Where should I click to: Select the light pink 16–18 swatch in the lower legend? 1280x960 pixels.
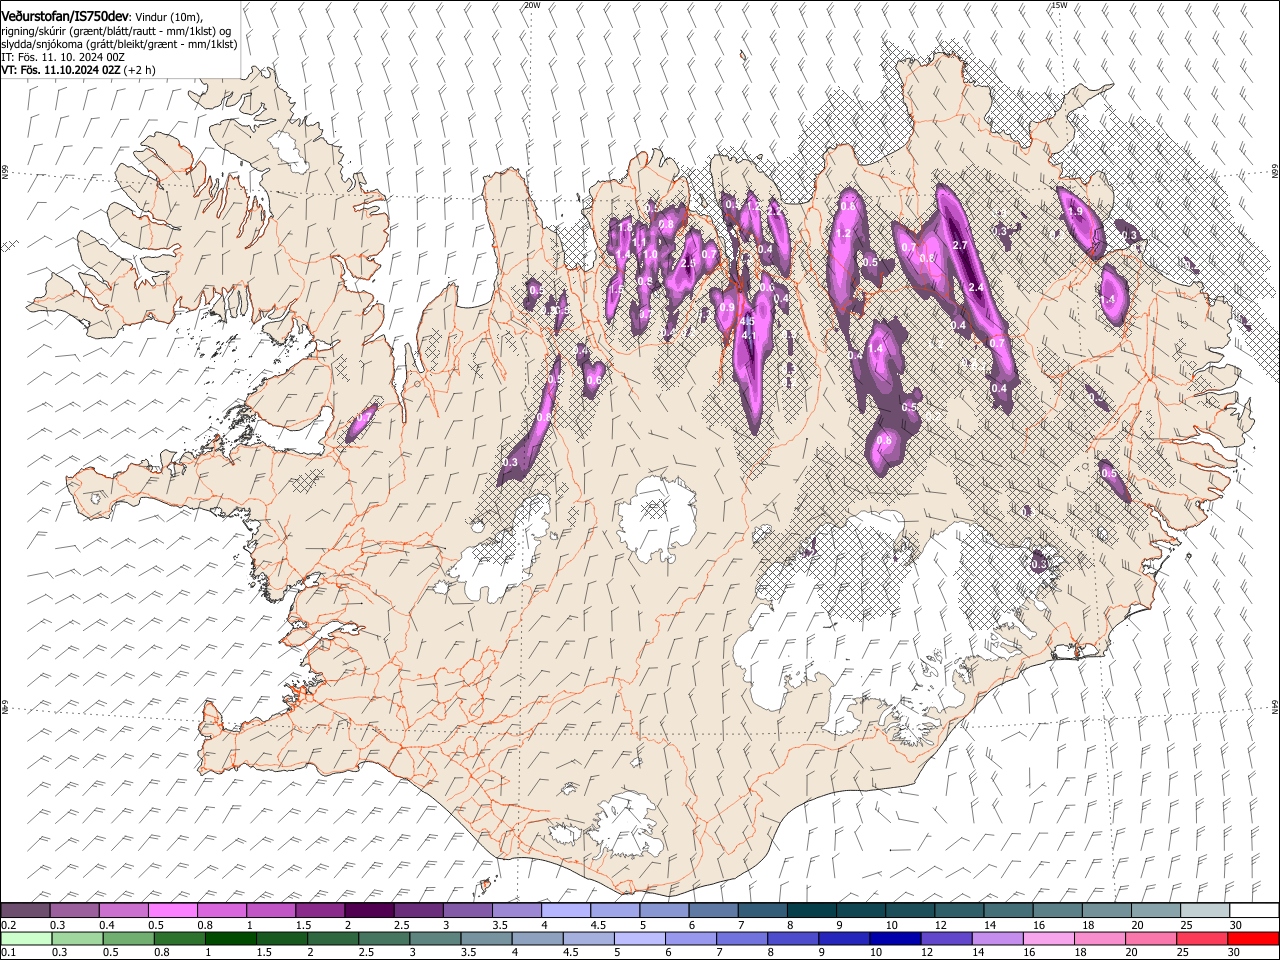[1048, 938]
